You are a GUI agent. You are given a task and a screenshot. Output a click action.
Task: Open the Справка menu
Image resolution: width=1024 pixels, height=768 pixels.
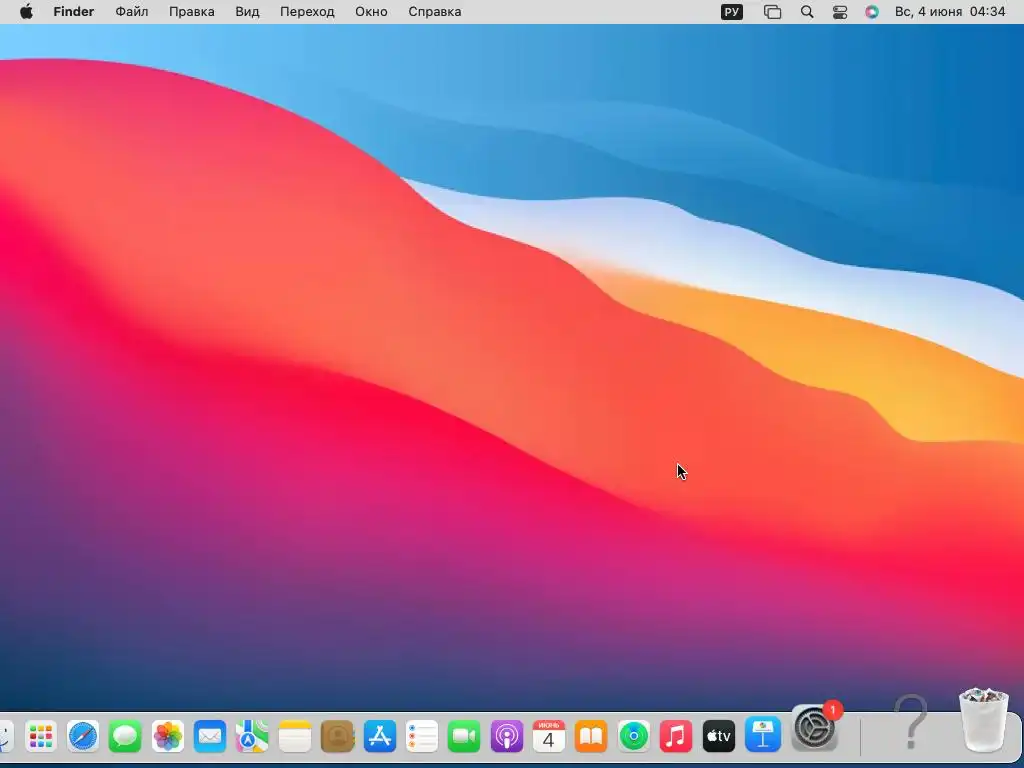(435, 12)
